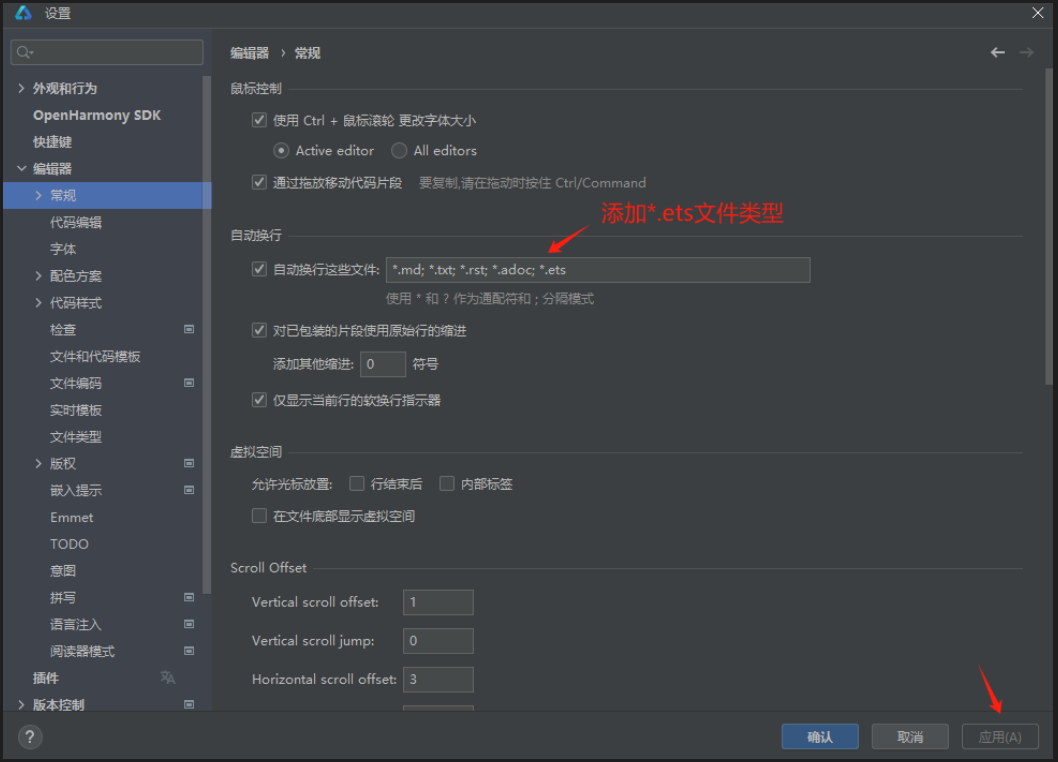1058x762 pixels.
Task: Click the 添加其他缩进 number field
Action: [x=383, y=364]
